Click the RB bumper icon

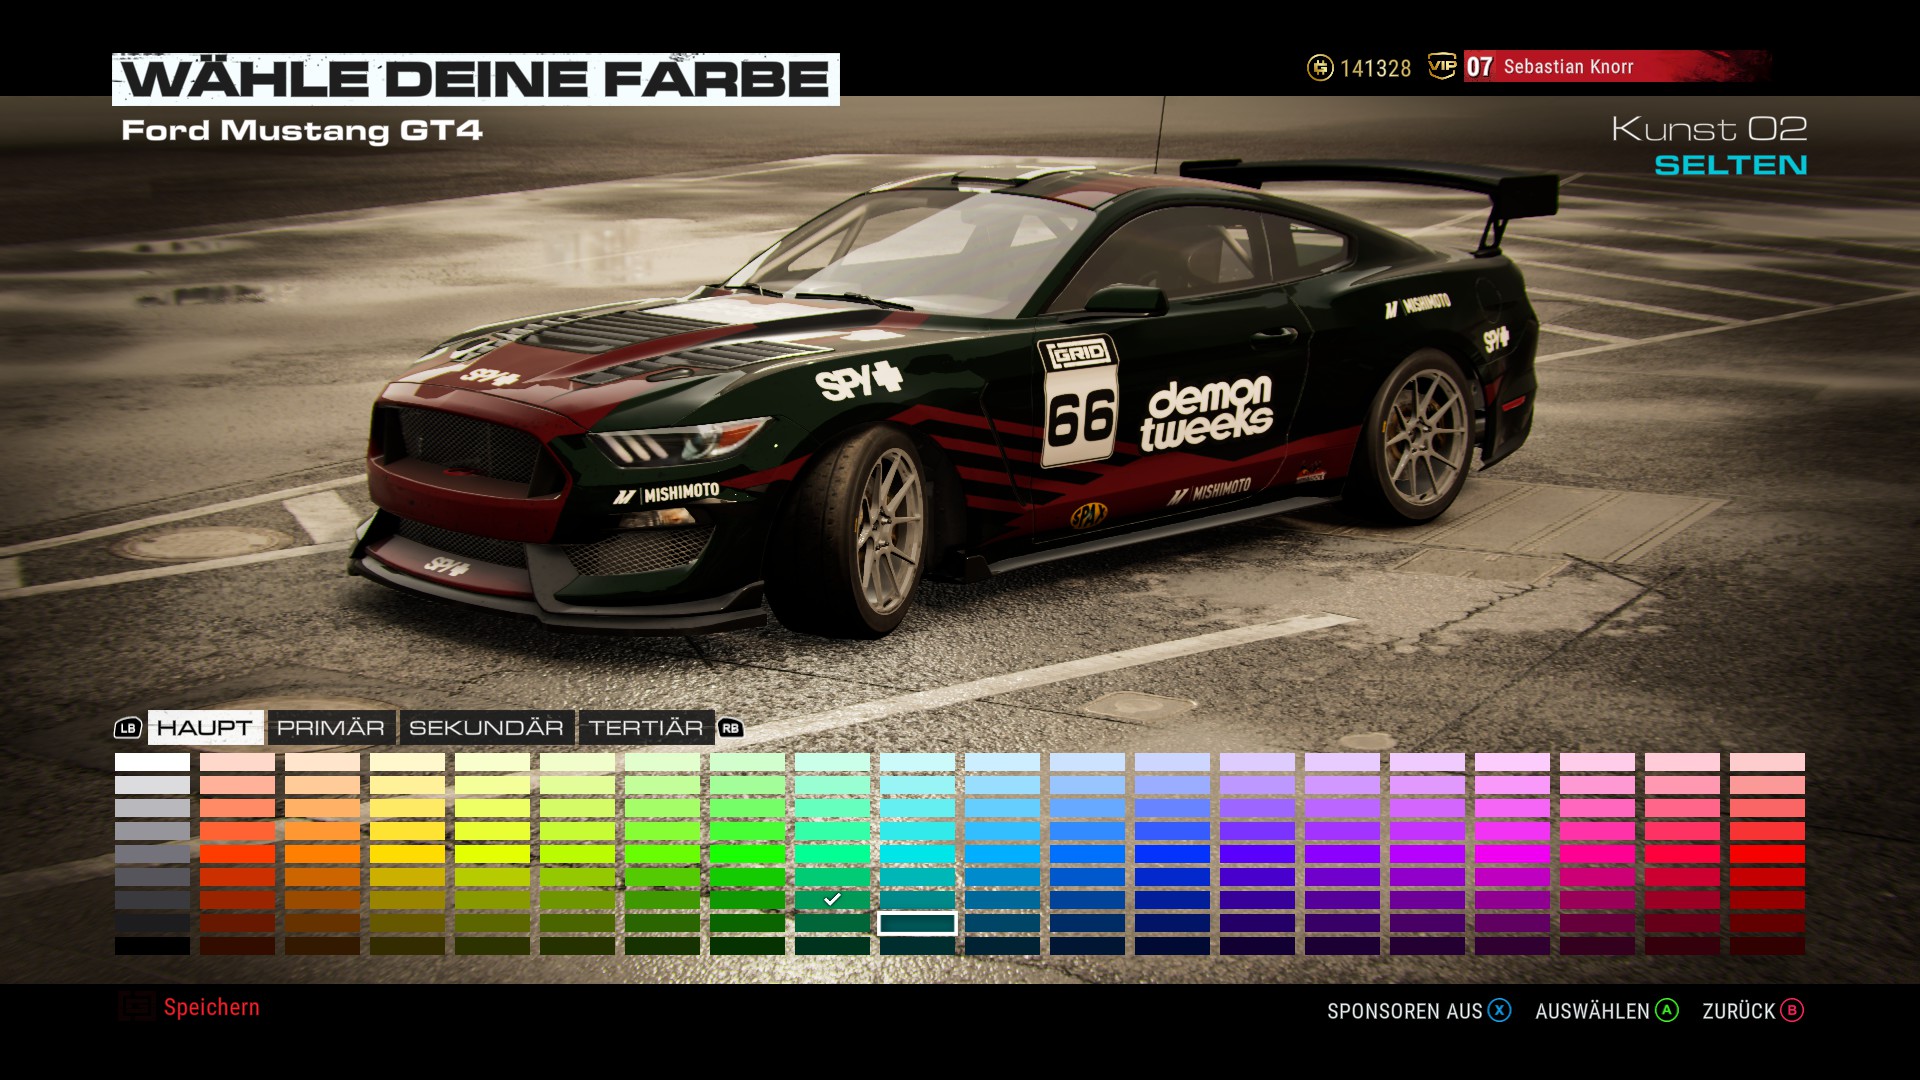[731, 728]
